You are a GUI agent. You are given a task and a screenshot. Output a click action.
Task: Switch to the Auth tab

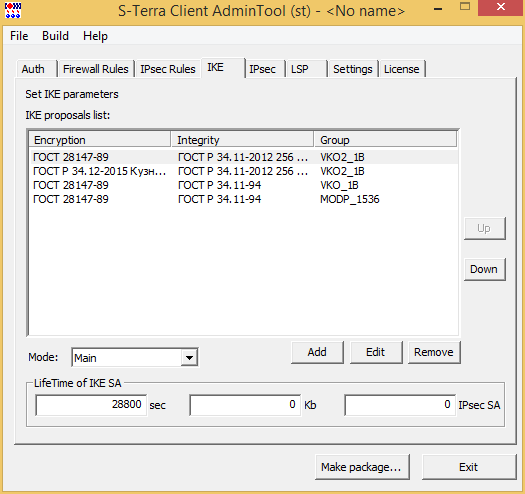coord(37,69)
